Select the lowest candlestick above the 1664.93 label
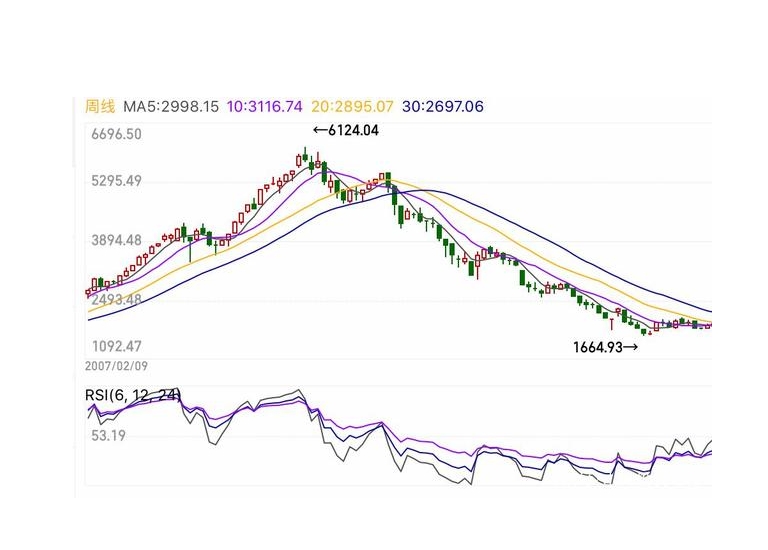 (x=646, y=331)
